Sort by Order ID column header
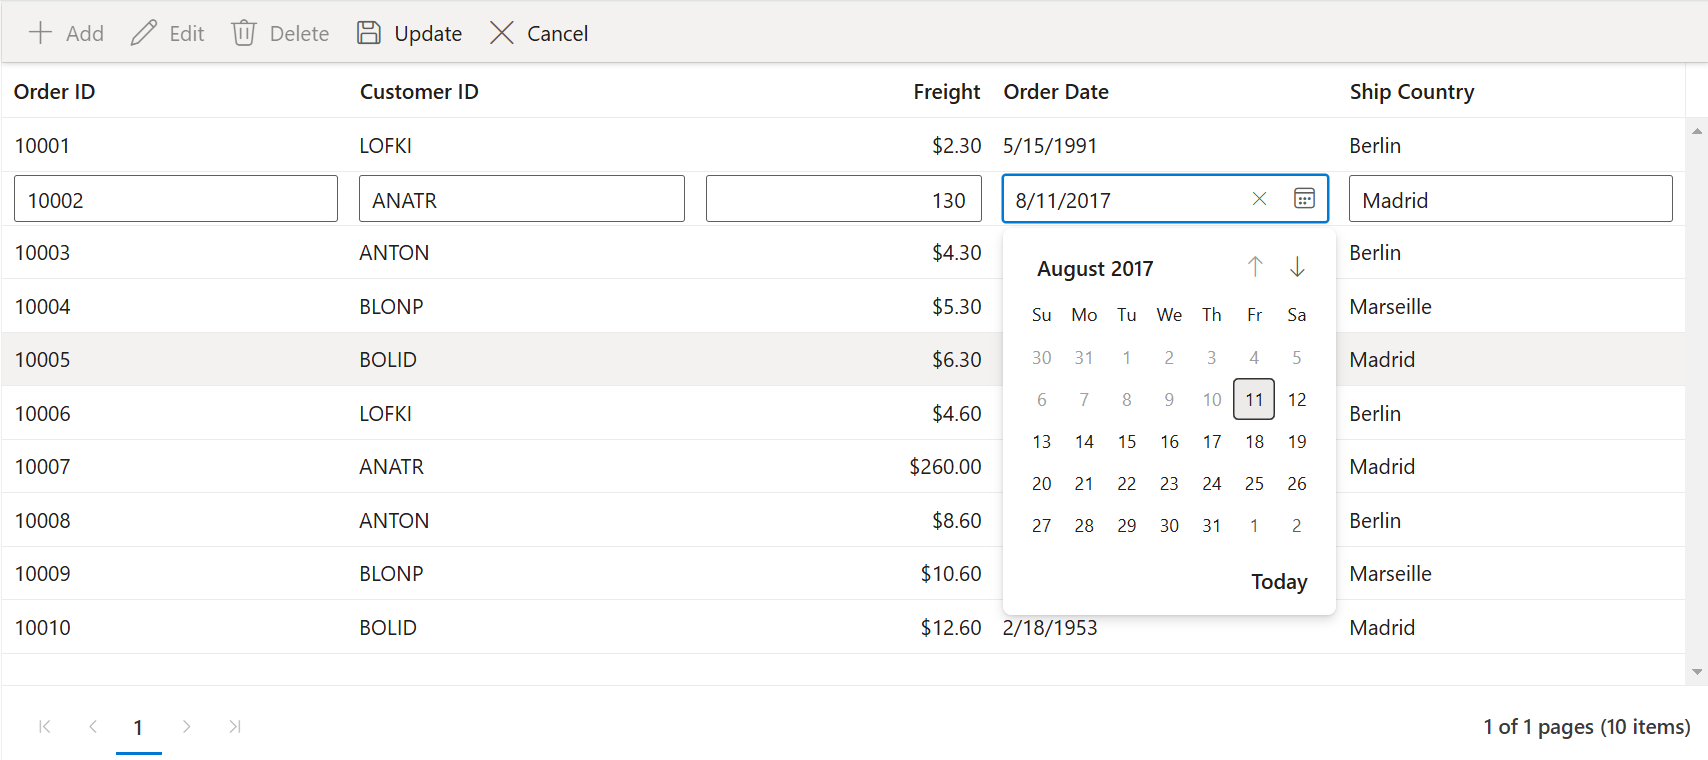 click(x=54, y=91)
